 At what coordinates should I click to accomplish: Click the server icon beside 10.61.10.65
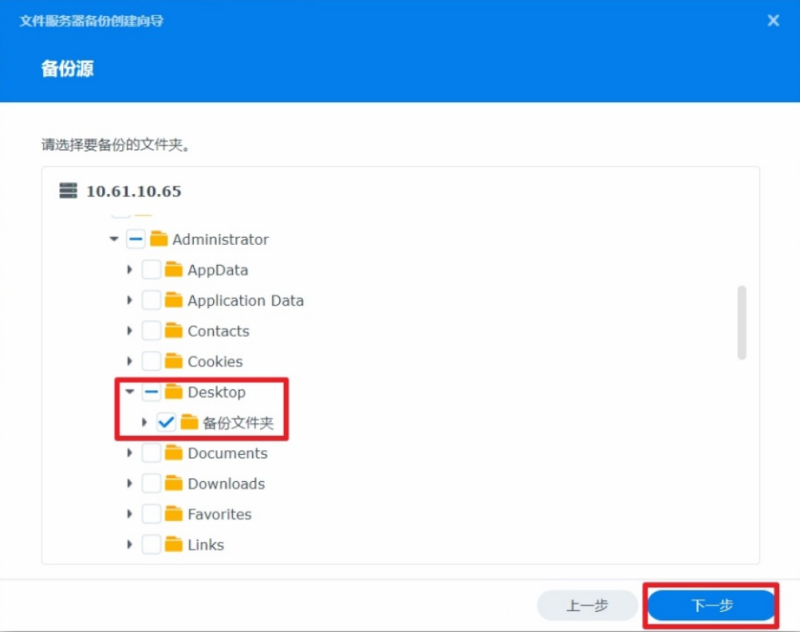(68, 191)
